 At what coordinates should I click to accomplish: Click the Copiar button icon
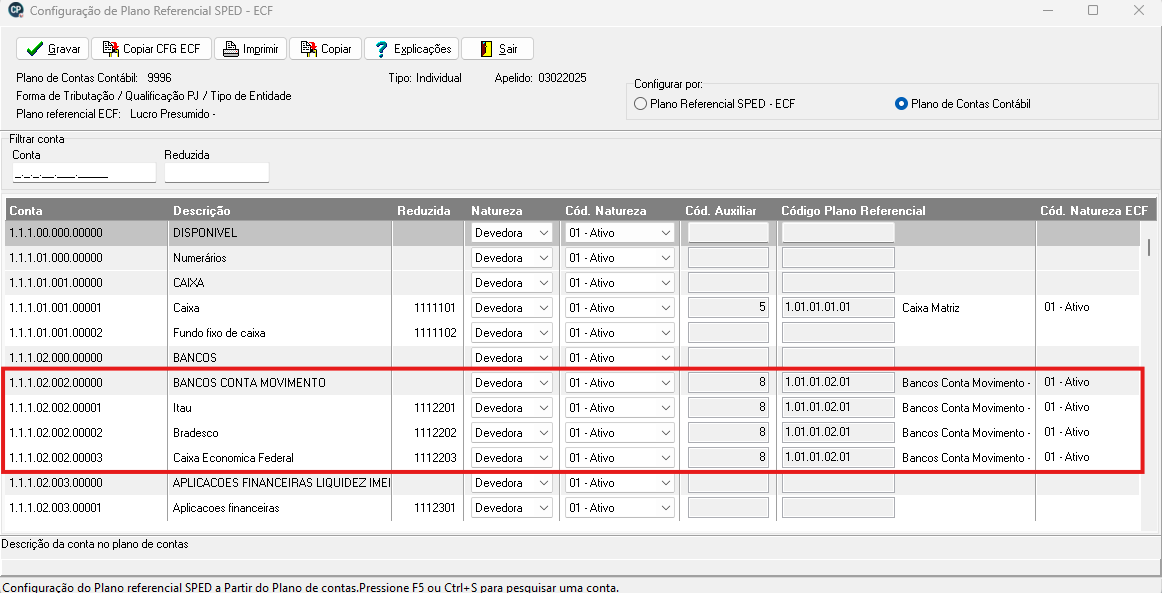coord(308,49)
